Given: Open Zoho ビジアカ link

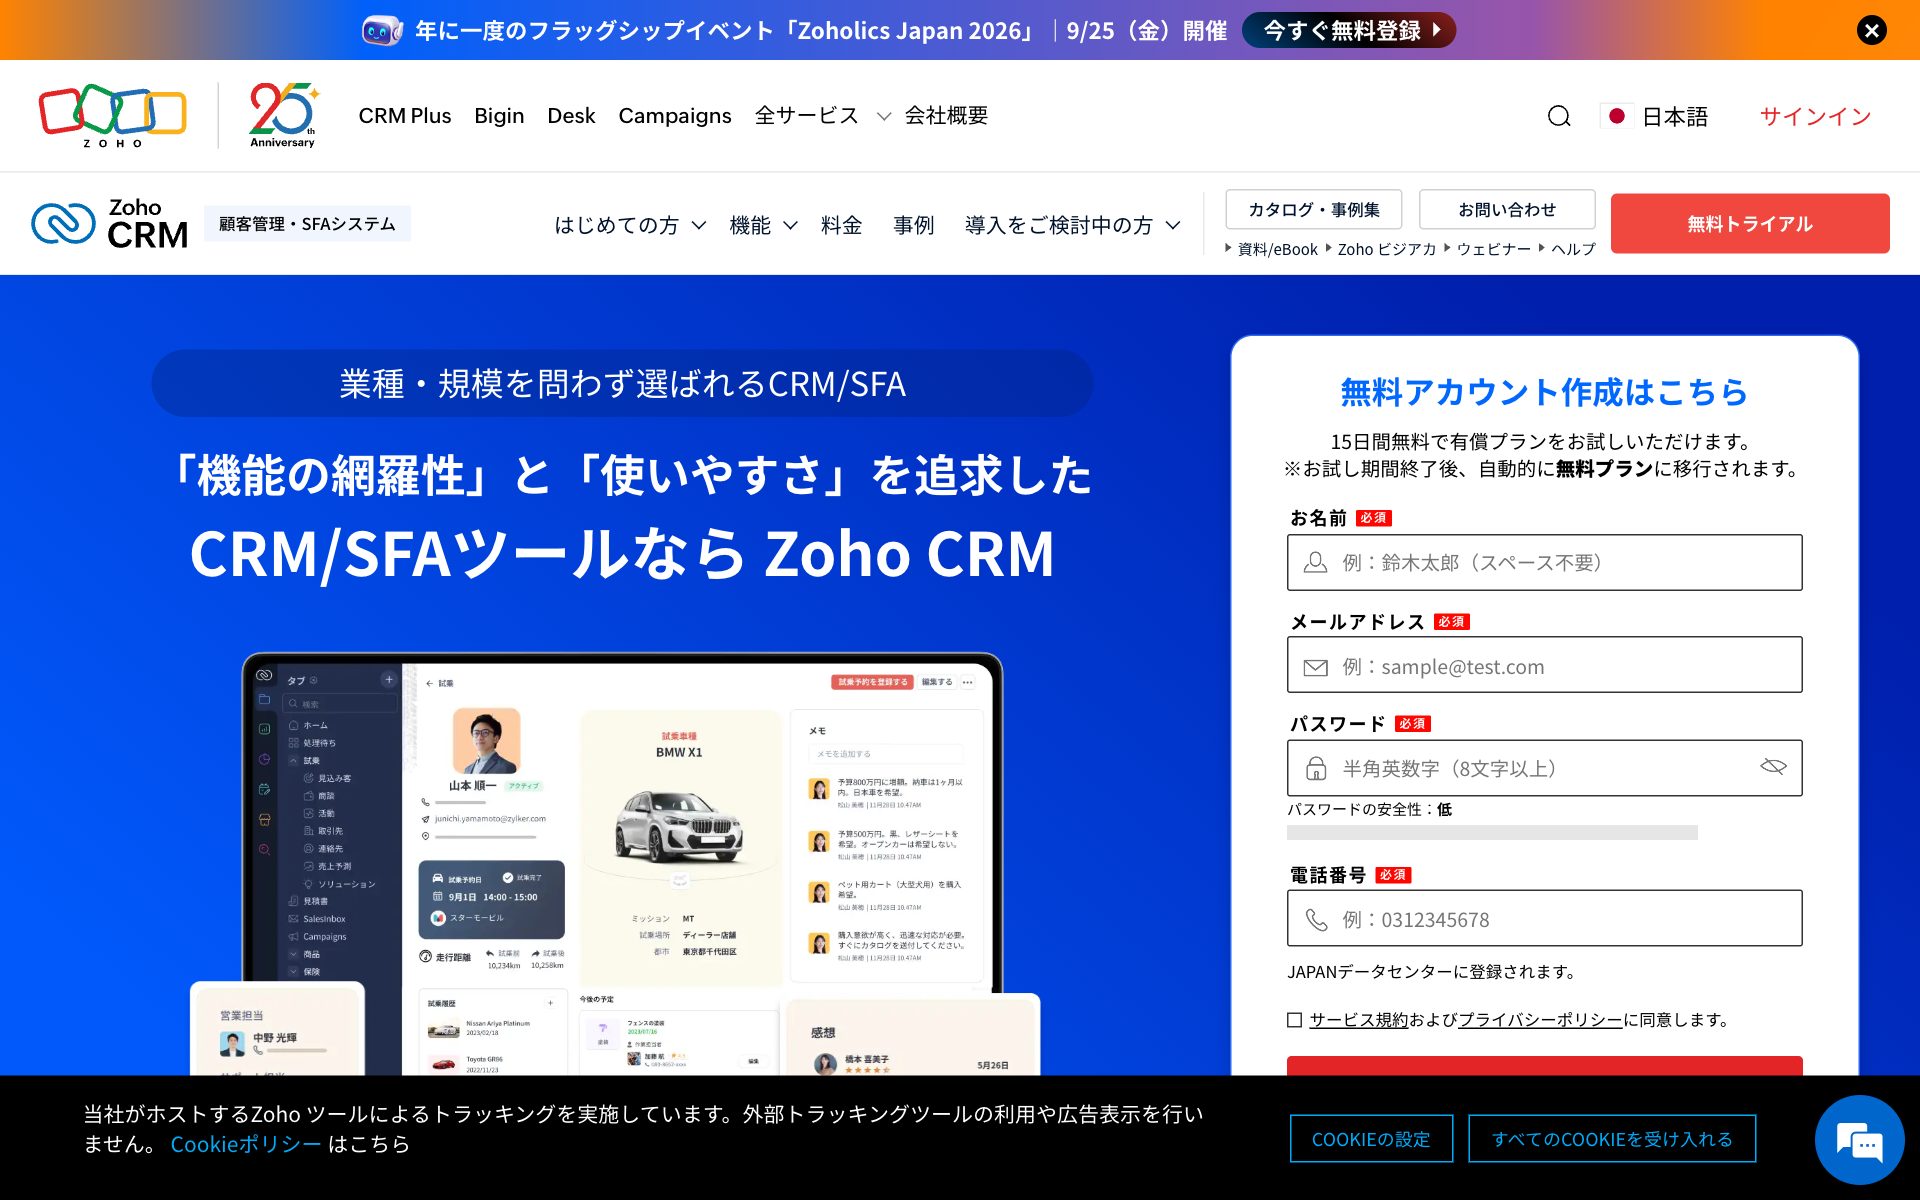Looking at the screenshot, I should [1386, 249].
